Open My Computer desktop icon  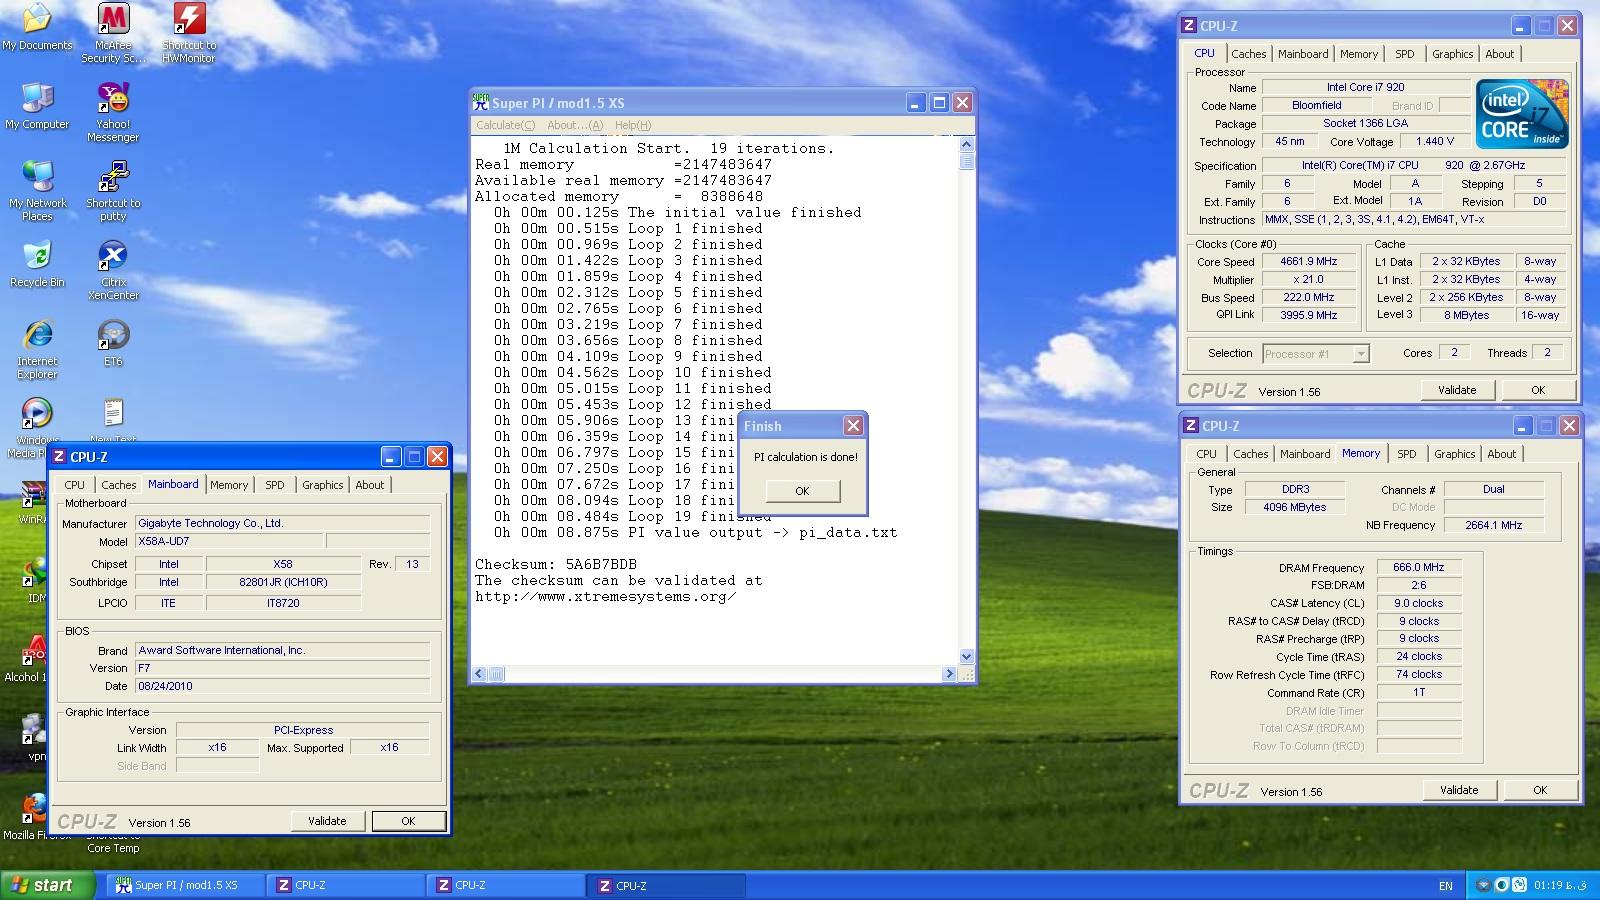tap(37, 105)
